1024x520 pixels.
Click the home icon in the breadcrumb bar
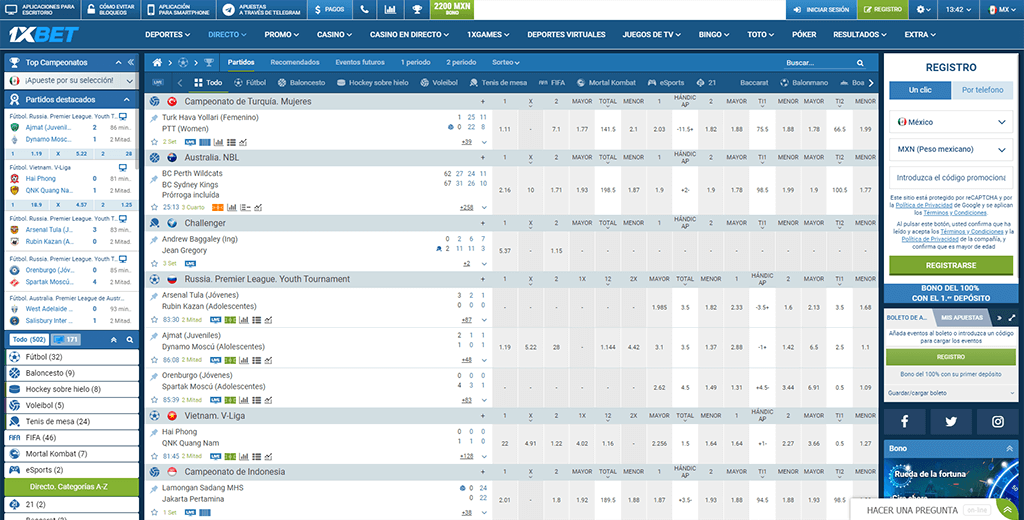point(157,62)
